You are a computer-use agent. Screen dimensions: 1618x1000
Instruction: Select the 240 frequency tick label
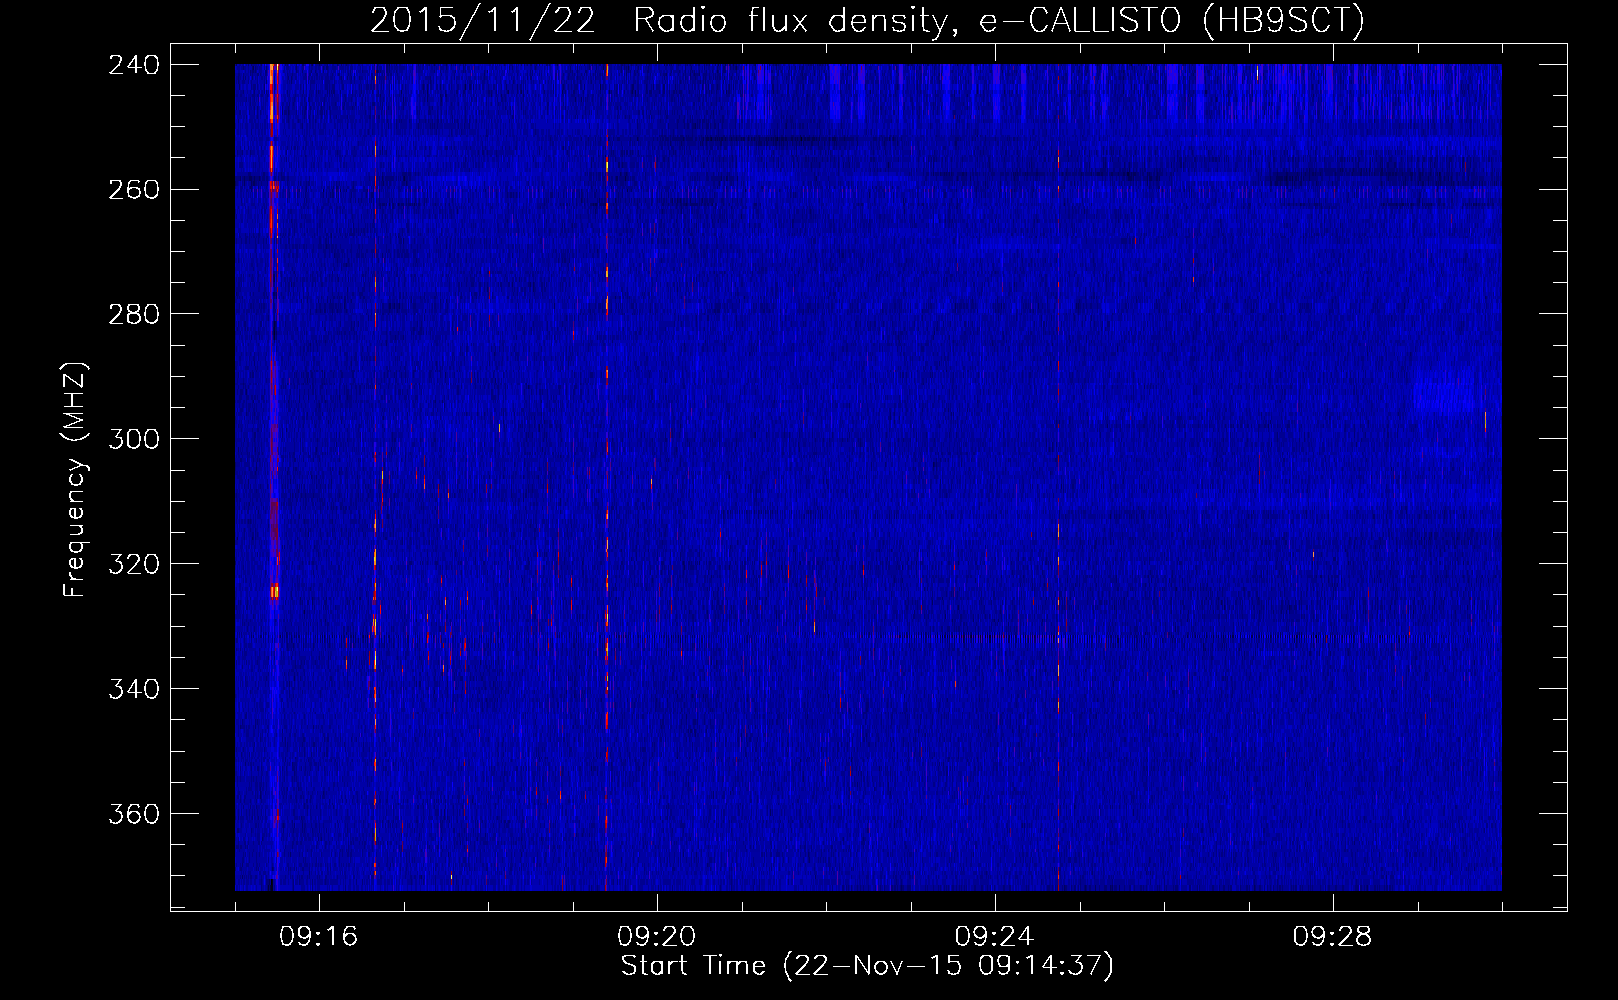(x=134, y=64)
